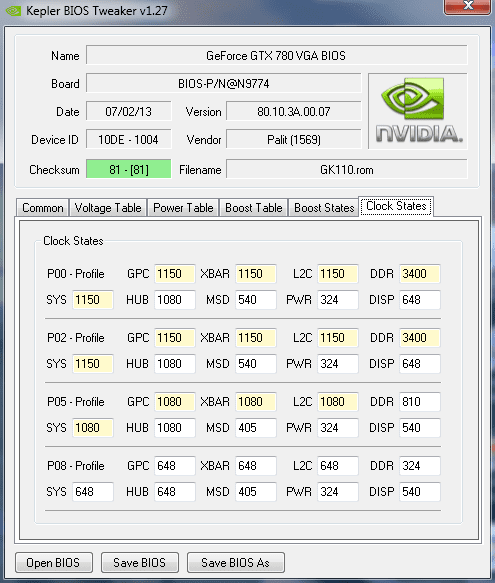Edit the P05 profile SYS field 1080

[93, 428]
